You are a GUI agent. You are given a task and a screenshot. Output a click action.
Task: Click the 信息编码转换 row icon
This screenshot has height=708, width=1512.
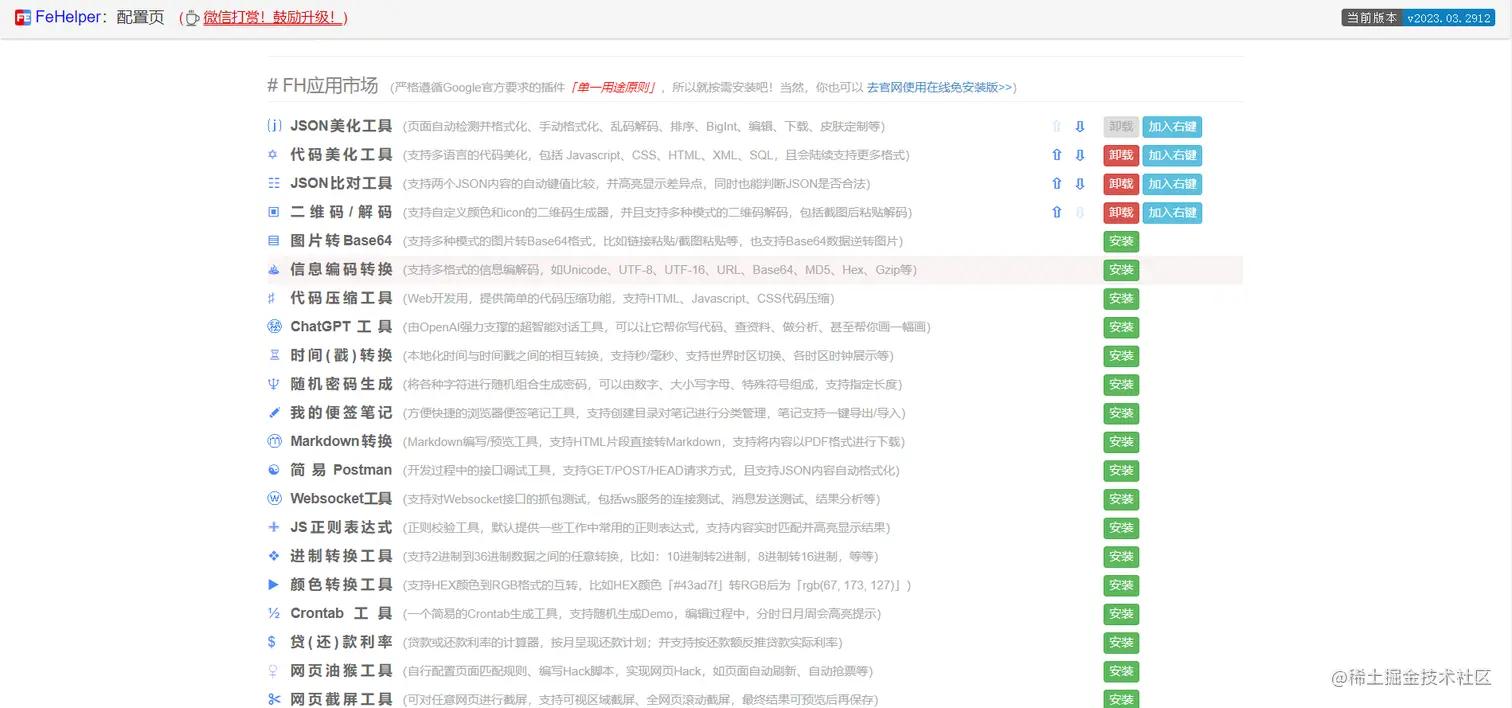(x=274, y=270)
